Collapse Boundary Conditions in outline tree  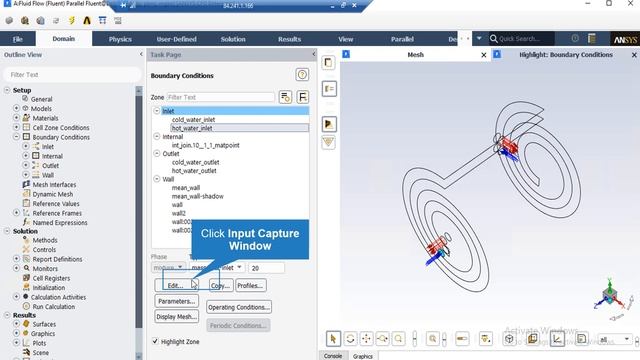[x=16, y=137]
